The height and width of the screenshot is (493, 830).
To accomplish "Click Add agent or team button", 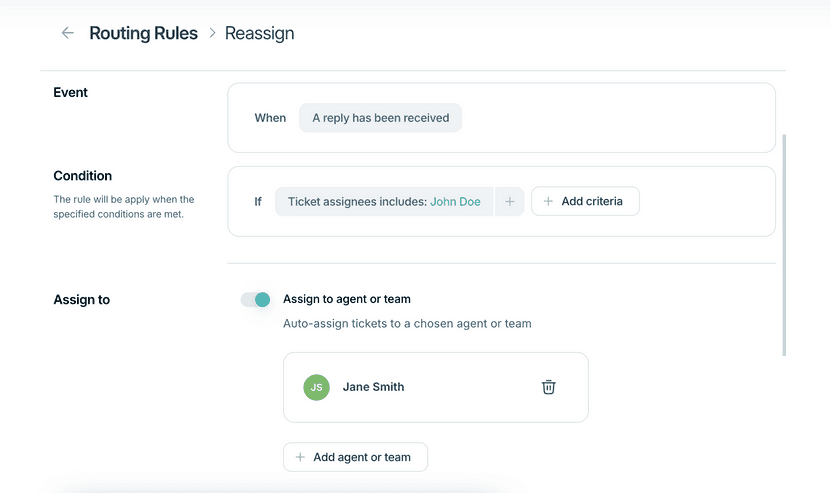I will (x=355, y=457).
